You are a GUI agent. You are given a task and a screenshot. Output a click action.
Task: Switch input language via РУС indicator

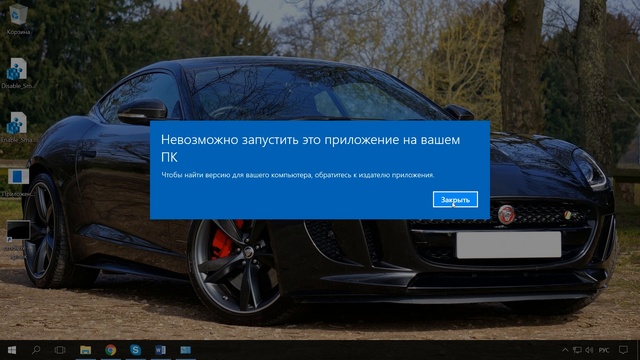(x=604, y=350)
